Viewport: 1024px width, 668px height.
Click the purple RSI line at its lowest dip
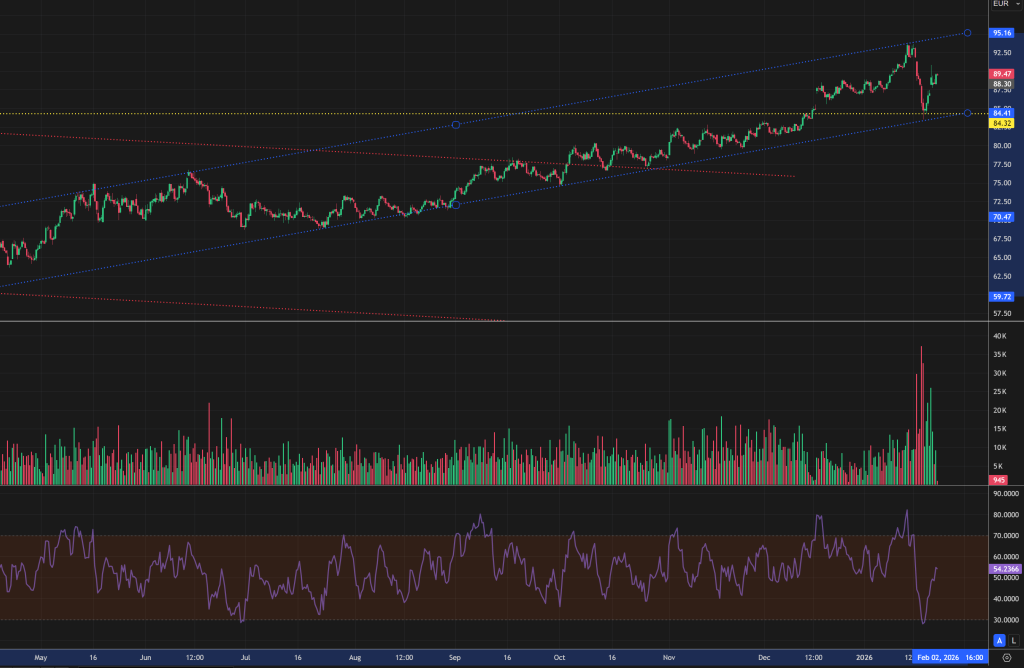(923, 623)
